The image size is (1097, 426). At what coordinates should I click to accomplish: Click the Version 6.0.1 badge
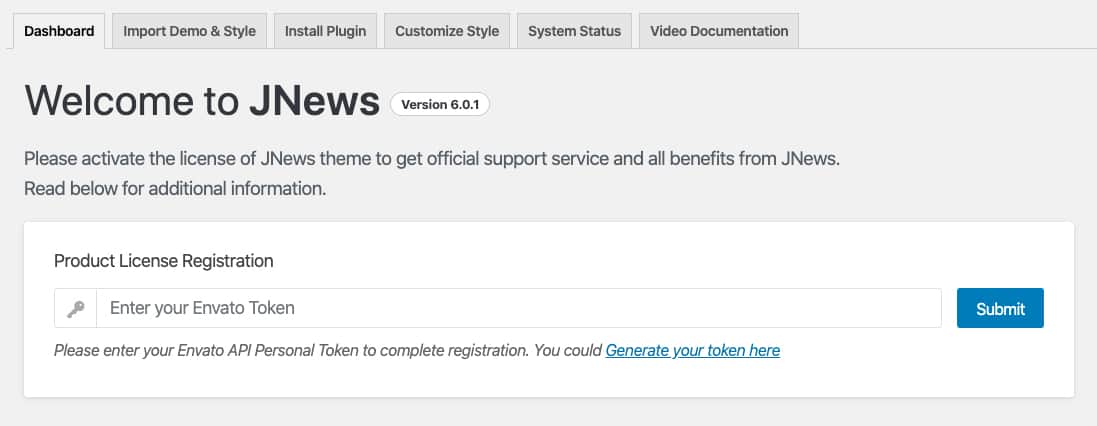point(439,104)
